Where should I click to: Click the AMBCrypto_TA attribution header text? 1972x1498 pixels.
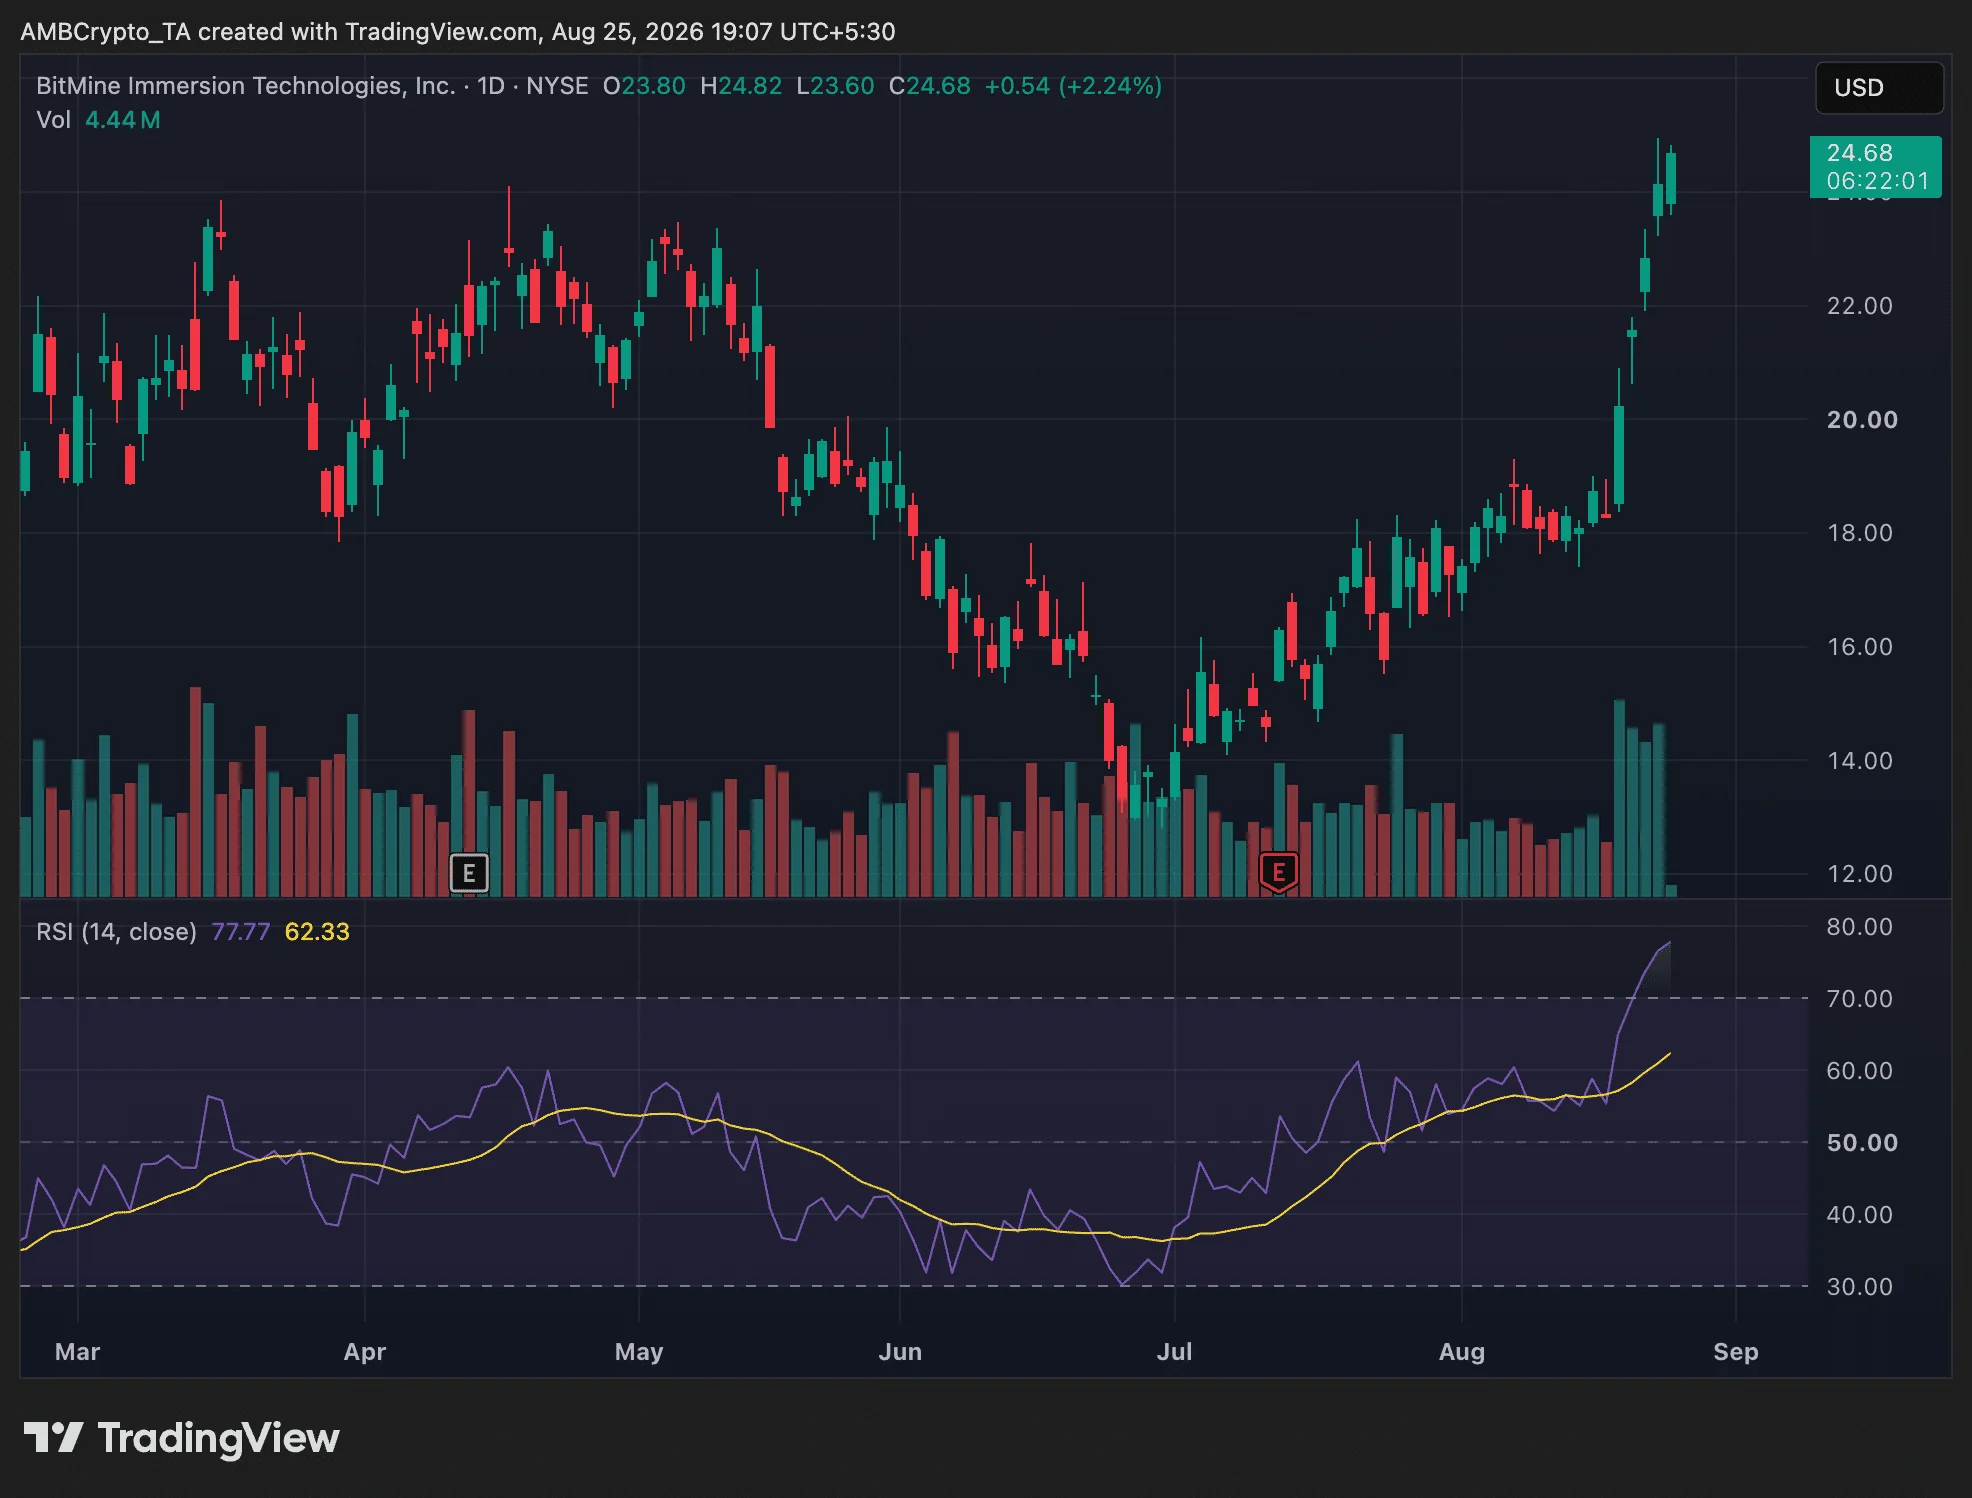coord(458,32)
